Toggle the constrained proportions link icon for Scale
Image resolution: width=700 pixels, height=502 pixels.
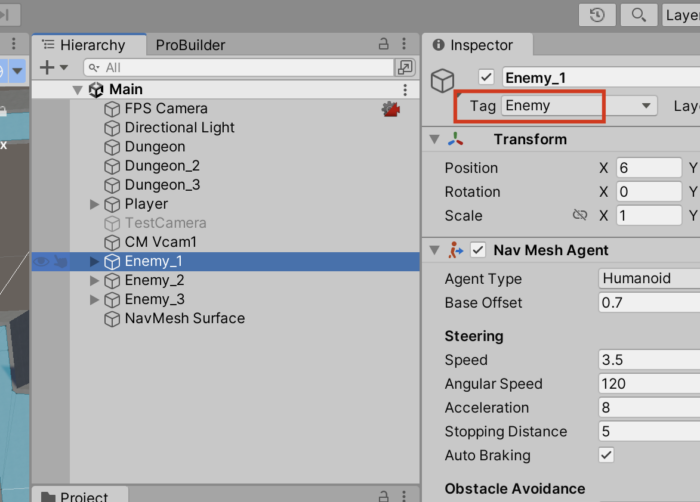579,216
